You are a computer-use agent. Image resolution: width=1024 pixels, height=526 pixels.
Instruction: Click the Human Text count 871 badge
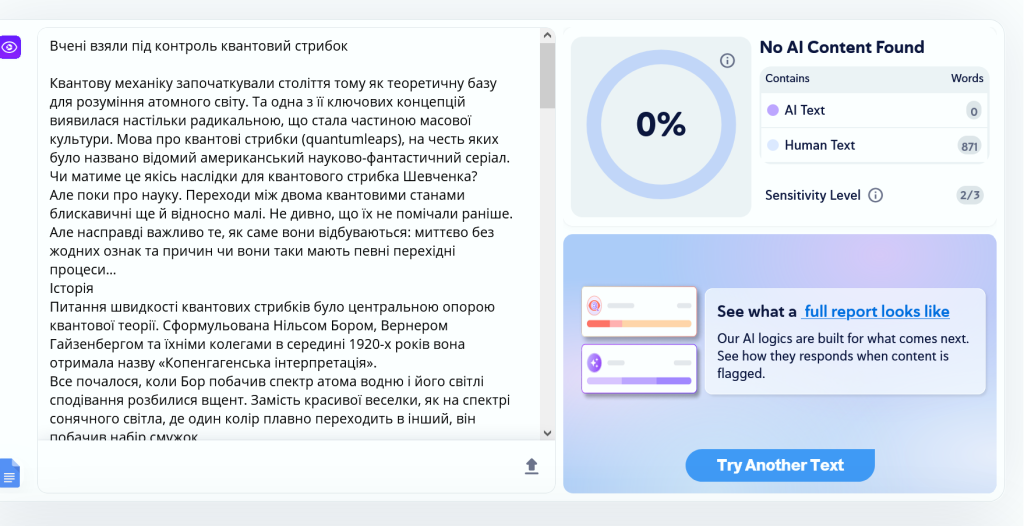[969, 146]
